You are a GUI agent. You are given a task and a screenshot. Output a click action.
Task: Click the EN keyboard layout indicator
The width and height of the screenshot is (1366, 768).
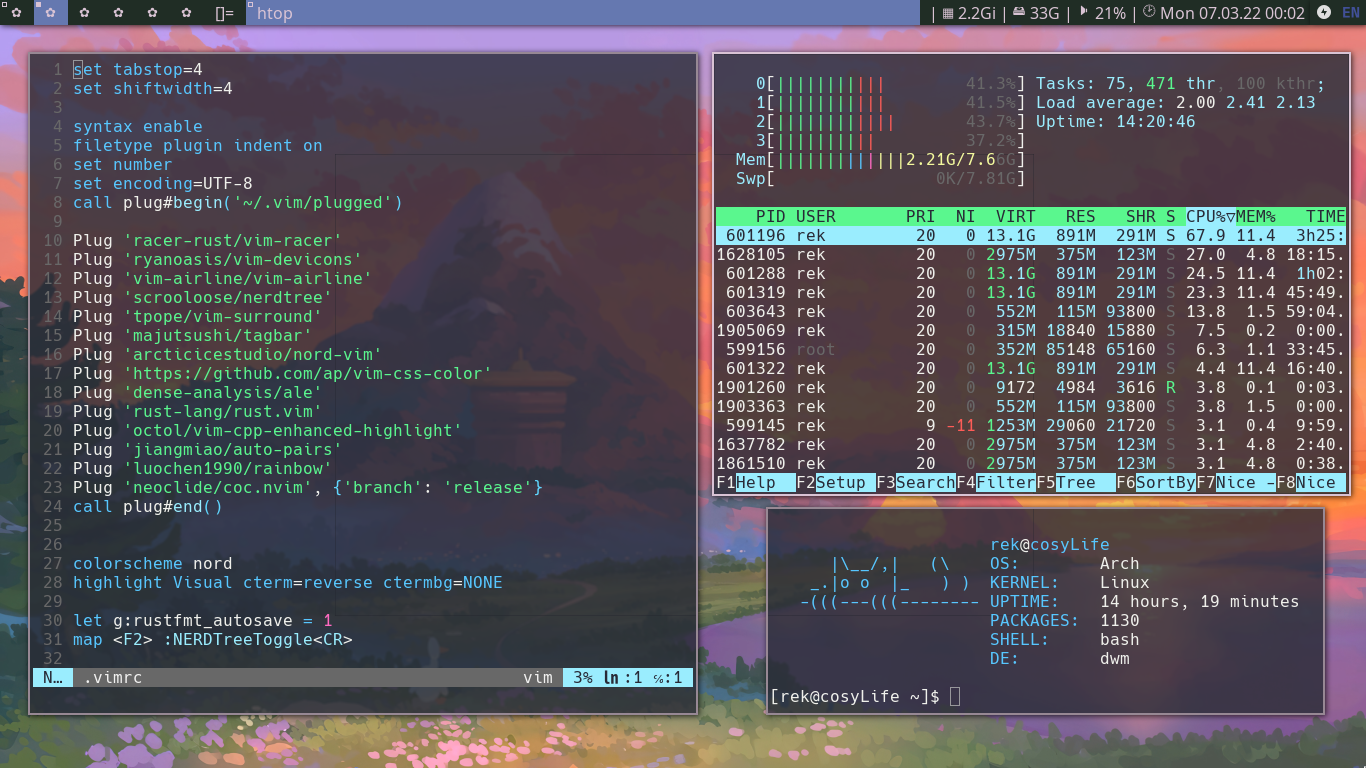coord(1351,13)
